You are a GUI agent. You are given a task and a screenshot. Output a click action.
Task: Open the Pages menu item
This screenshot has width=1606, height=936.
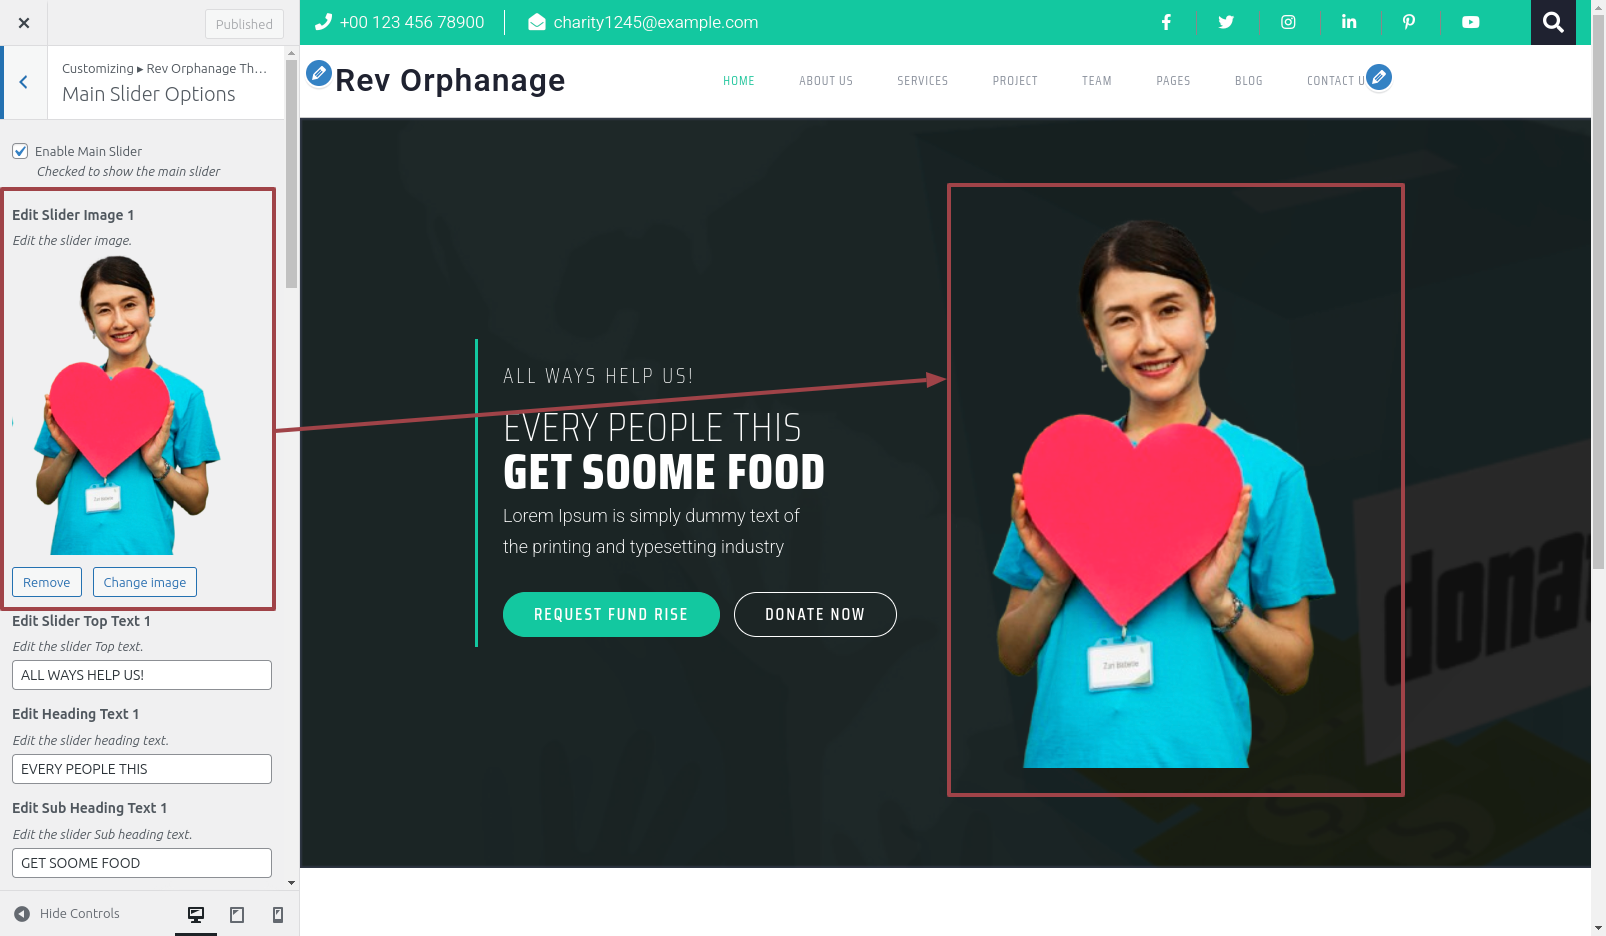coord(1173,81)
